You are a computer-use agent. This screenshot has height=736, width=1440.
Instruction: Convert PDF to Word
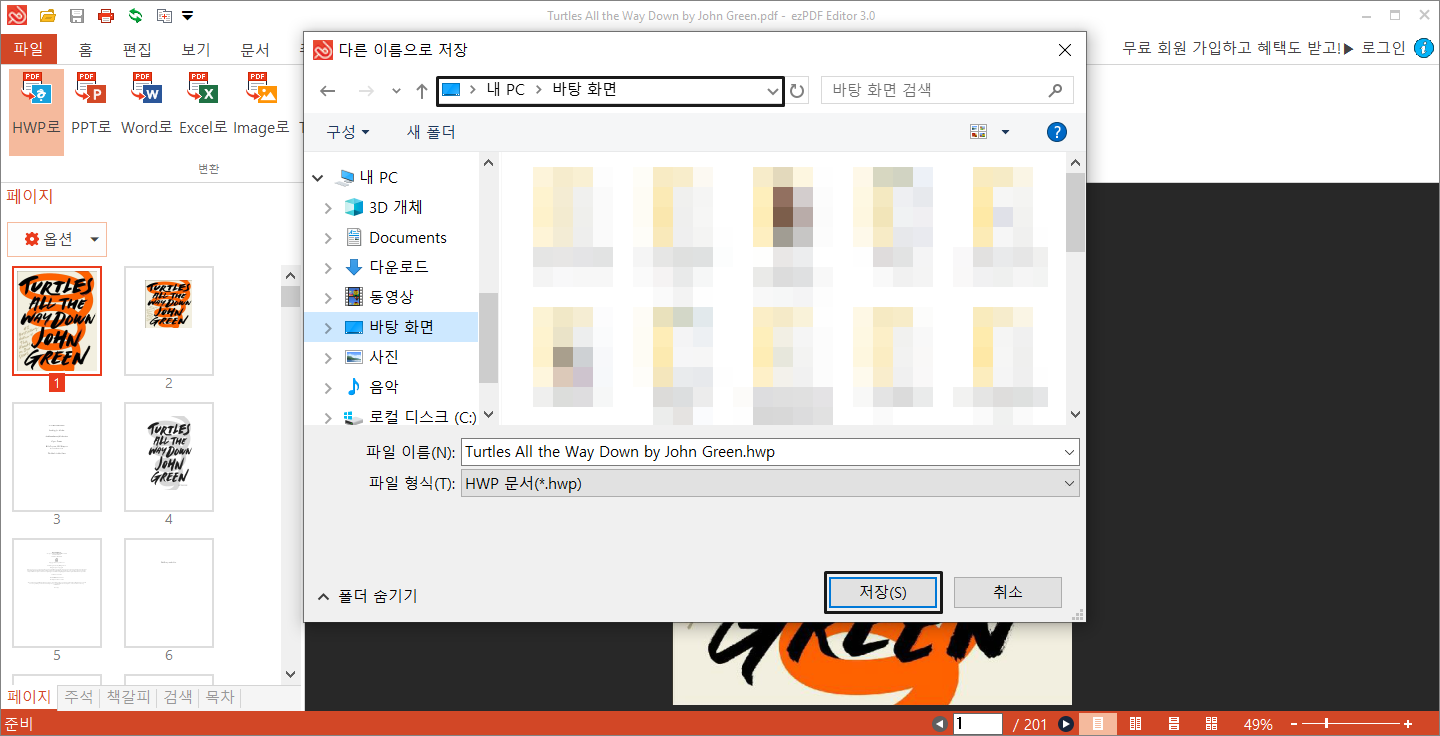click(147, 105)
